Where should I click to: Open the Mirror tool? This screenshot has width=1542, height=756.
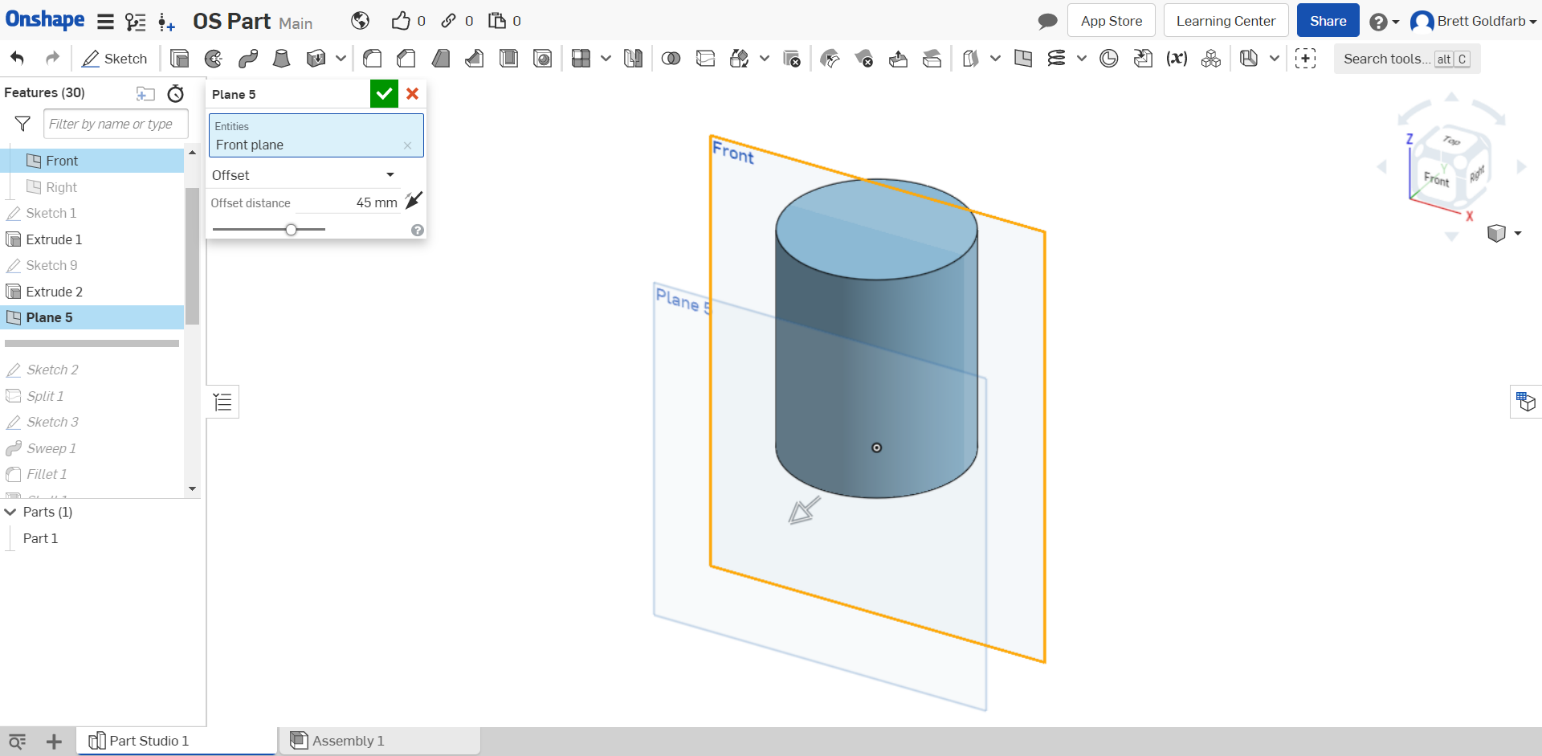click(x=633, y=58)
